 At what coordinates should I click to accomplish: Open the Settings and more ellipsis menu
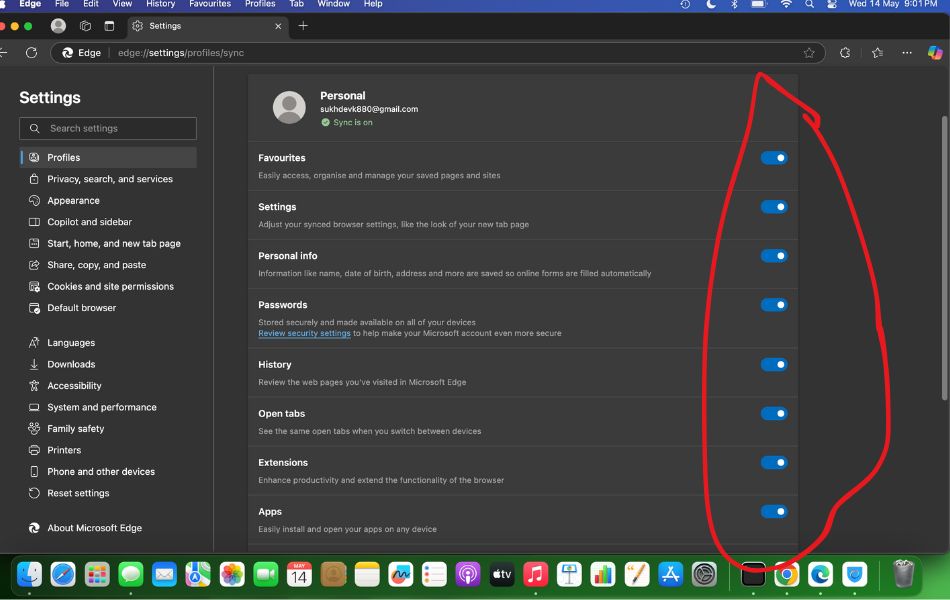(x=907, y=53)
